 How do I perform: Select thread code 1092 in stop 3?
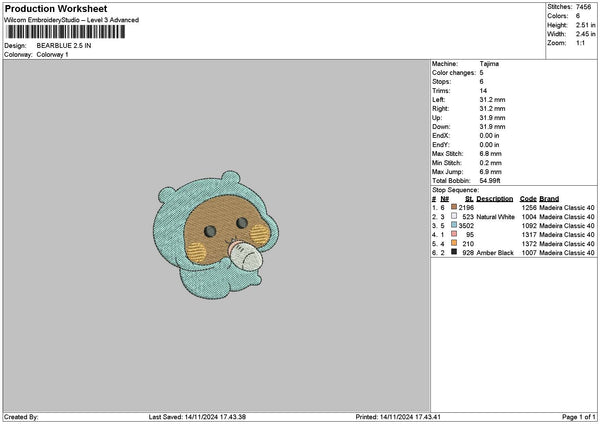tap(528, 225)
